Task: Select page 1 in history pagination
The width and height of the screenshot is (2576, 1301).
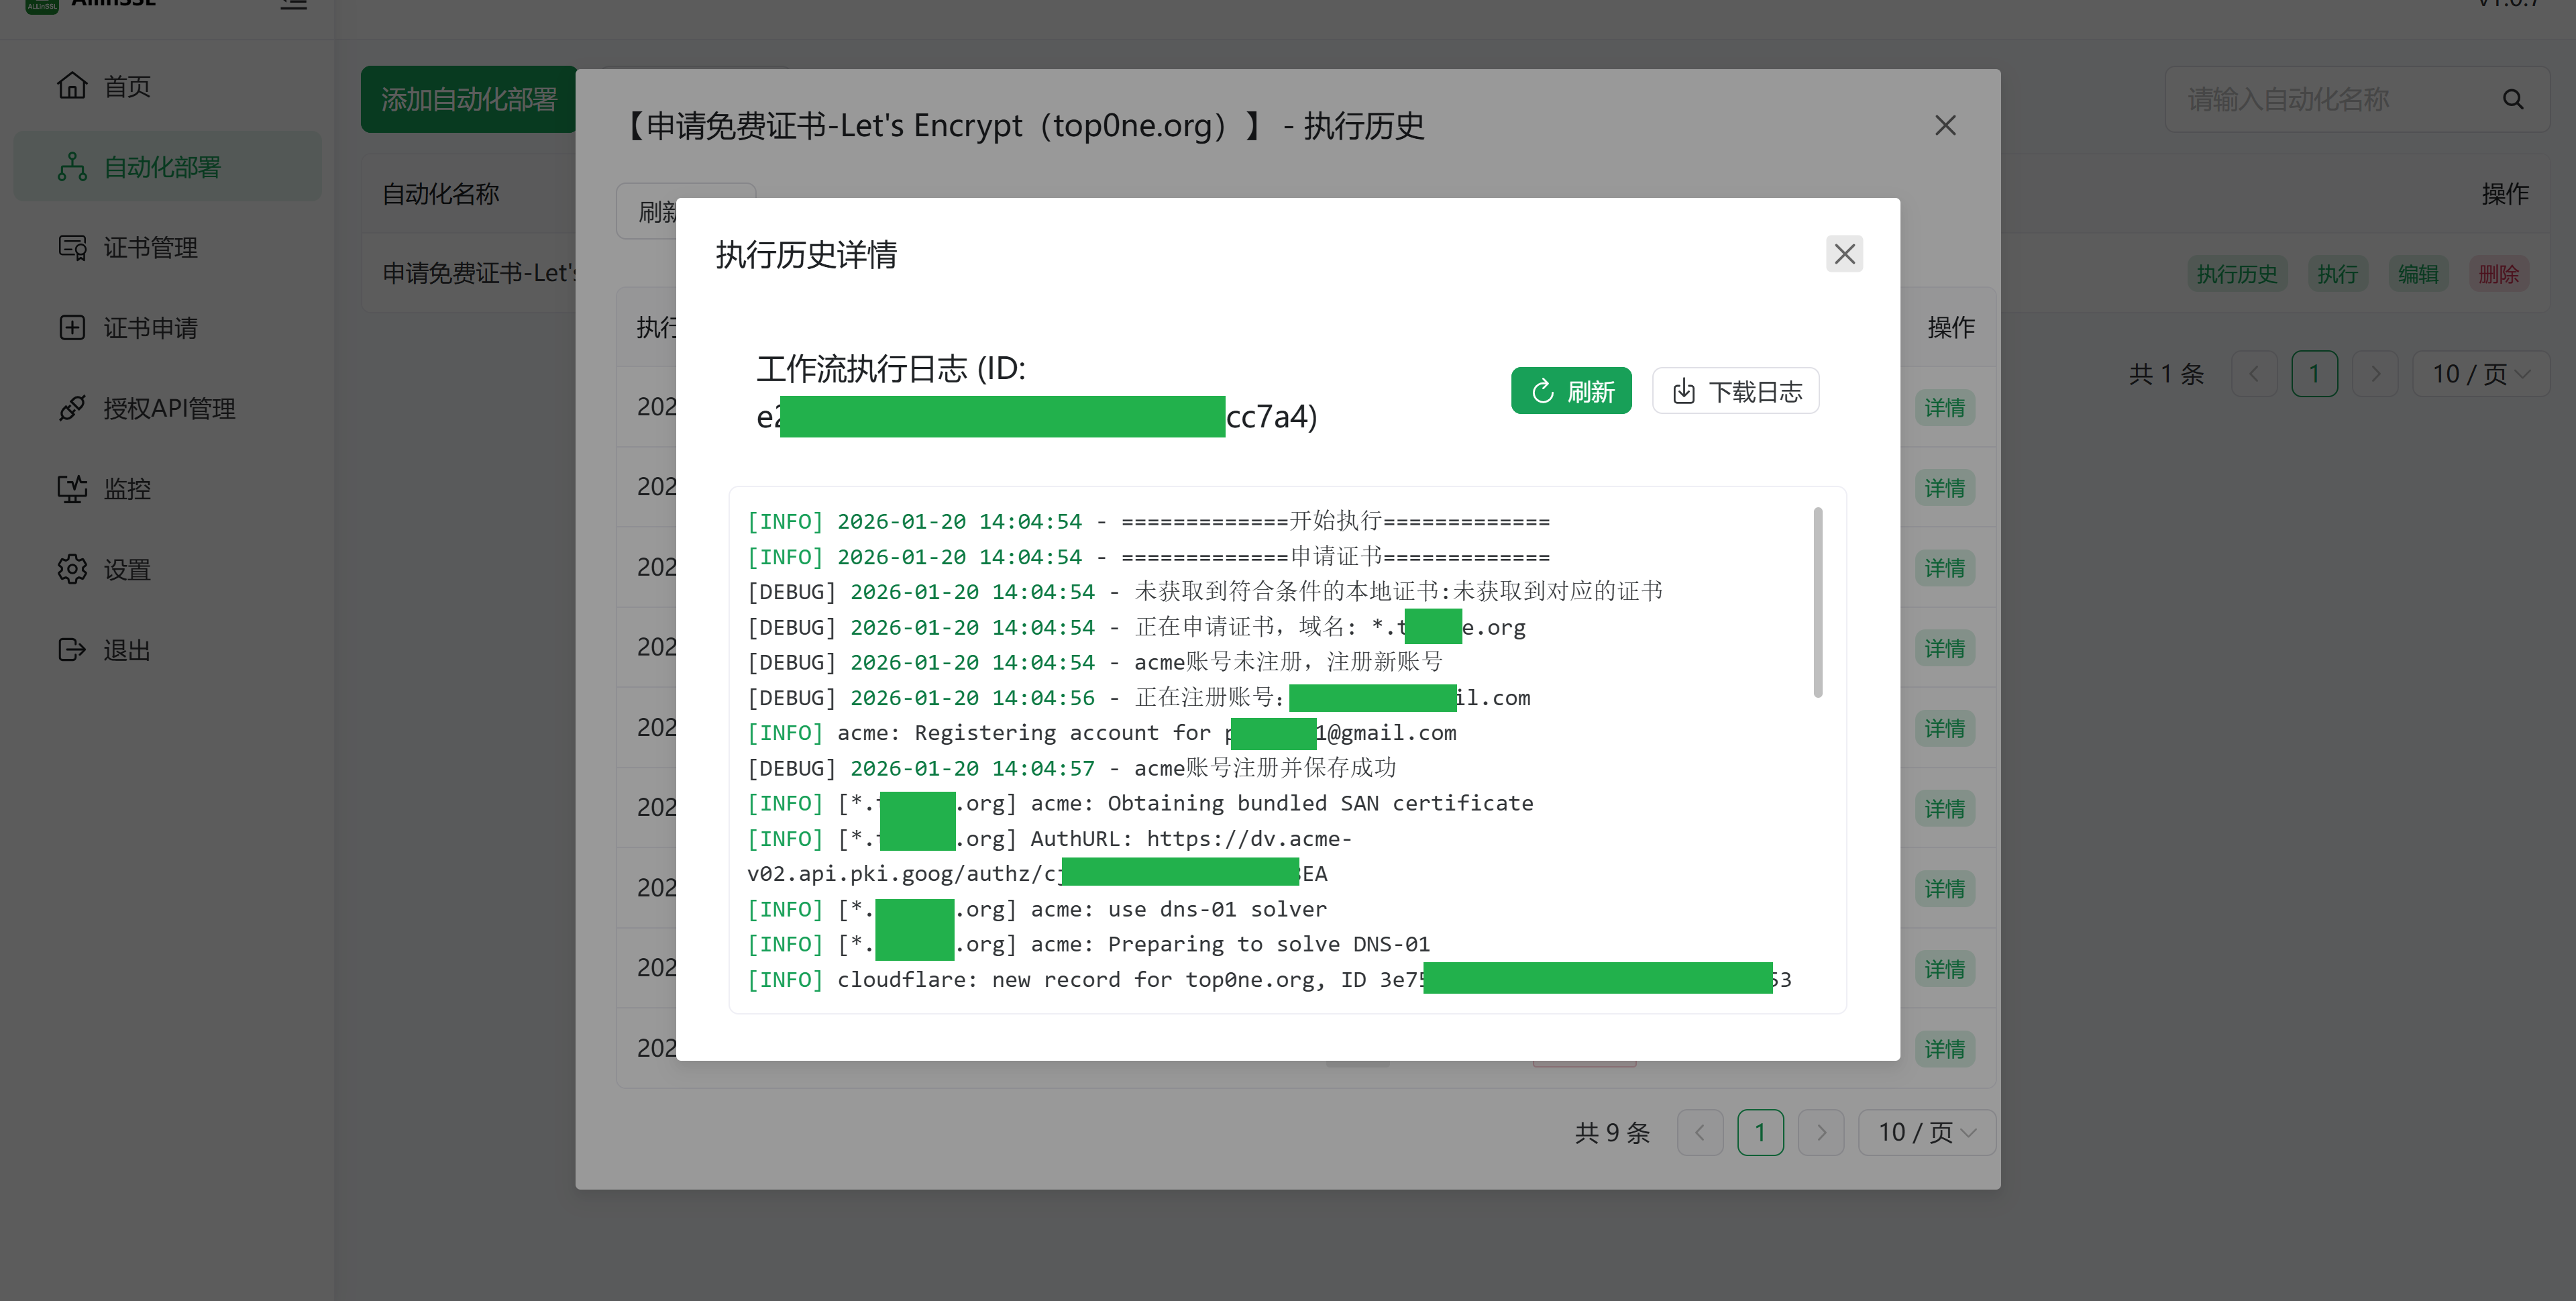Action: pyautogui.click(x=1760, y=1133)
